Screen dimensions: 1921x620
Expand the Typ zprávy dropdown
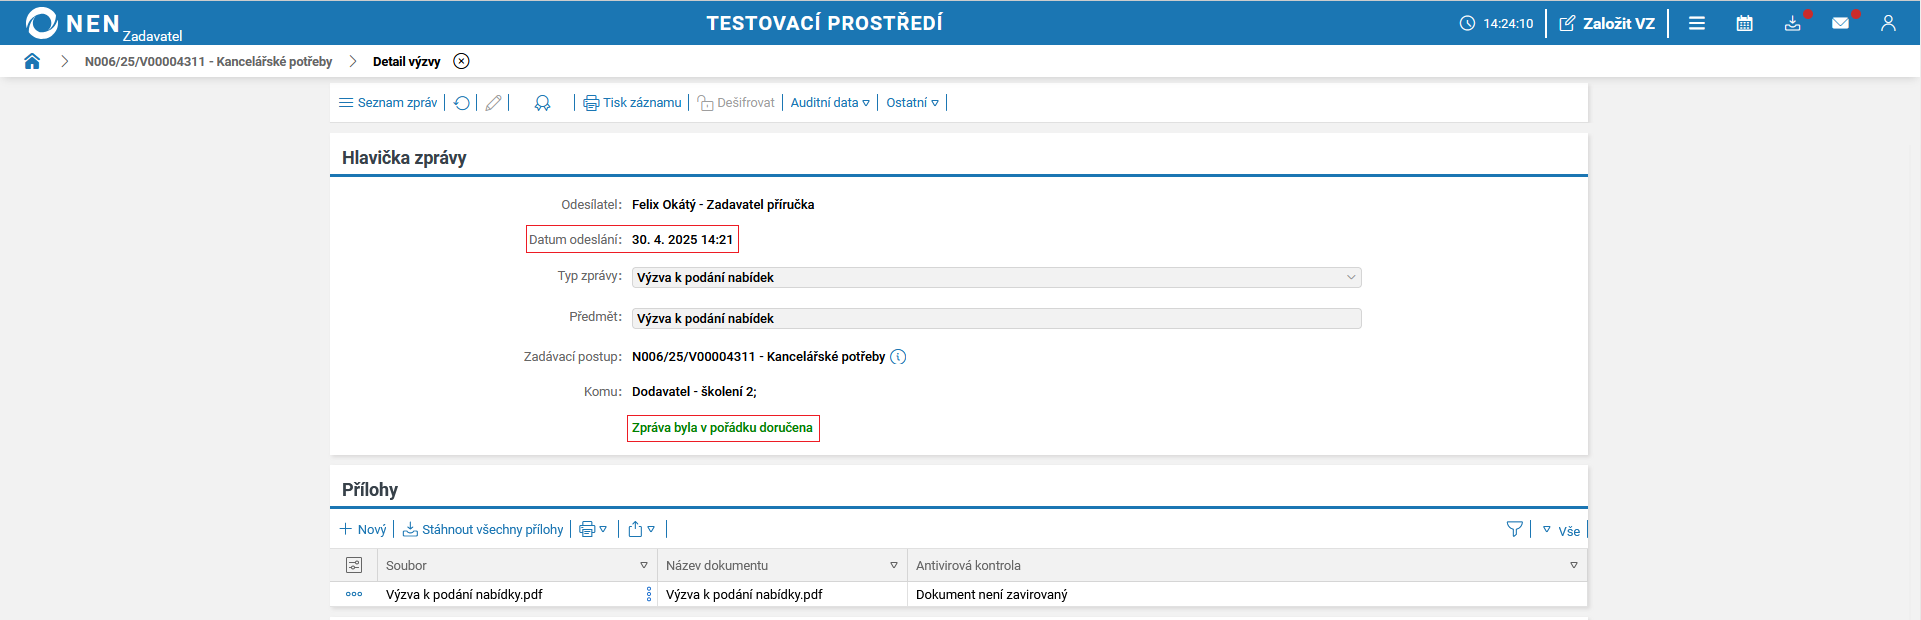pyautogui.click(x=1351, y=278)
